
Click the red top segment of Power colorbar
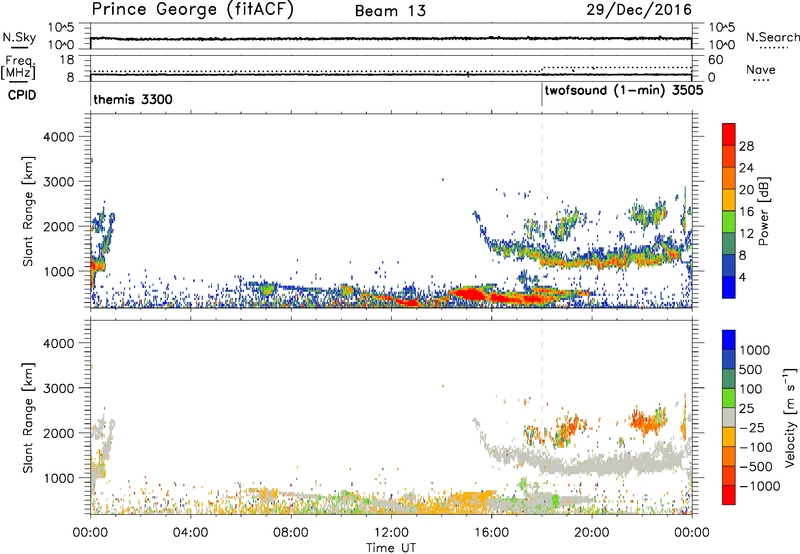[x=729, y=134]
